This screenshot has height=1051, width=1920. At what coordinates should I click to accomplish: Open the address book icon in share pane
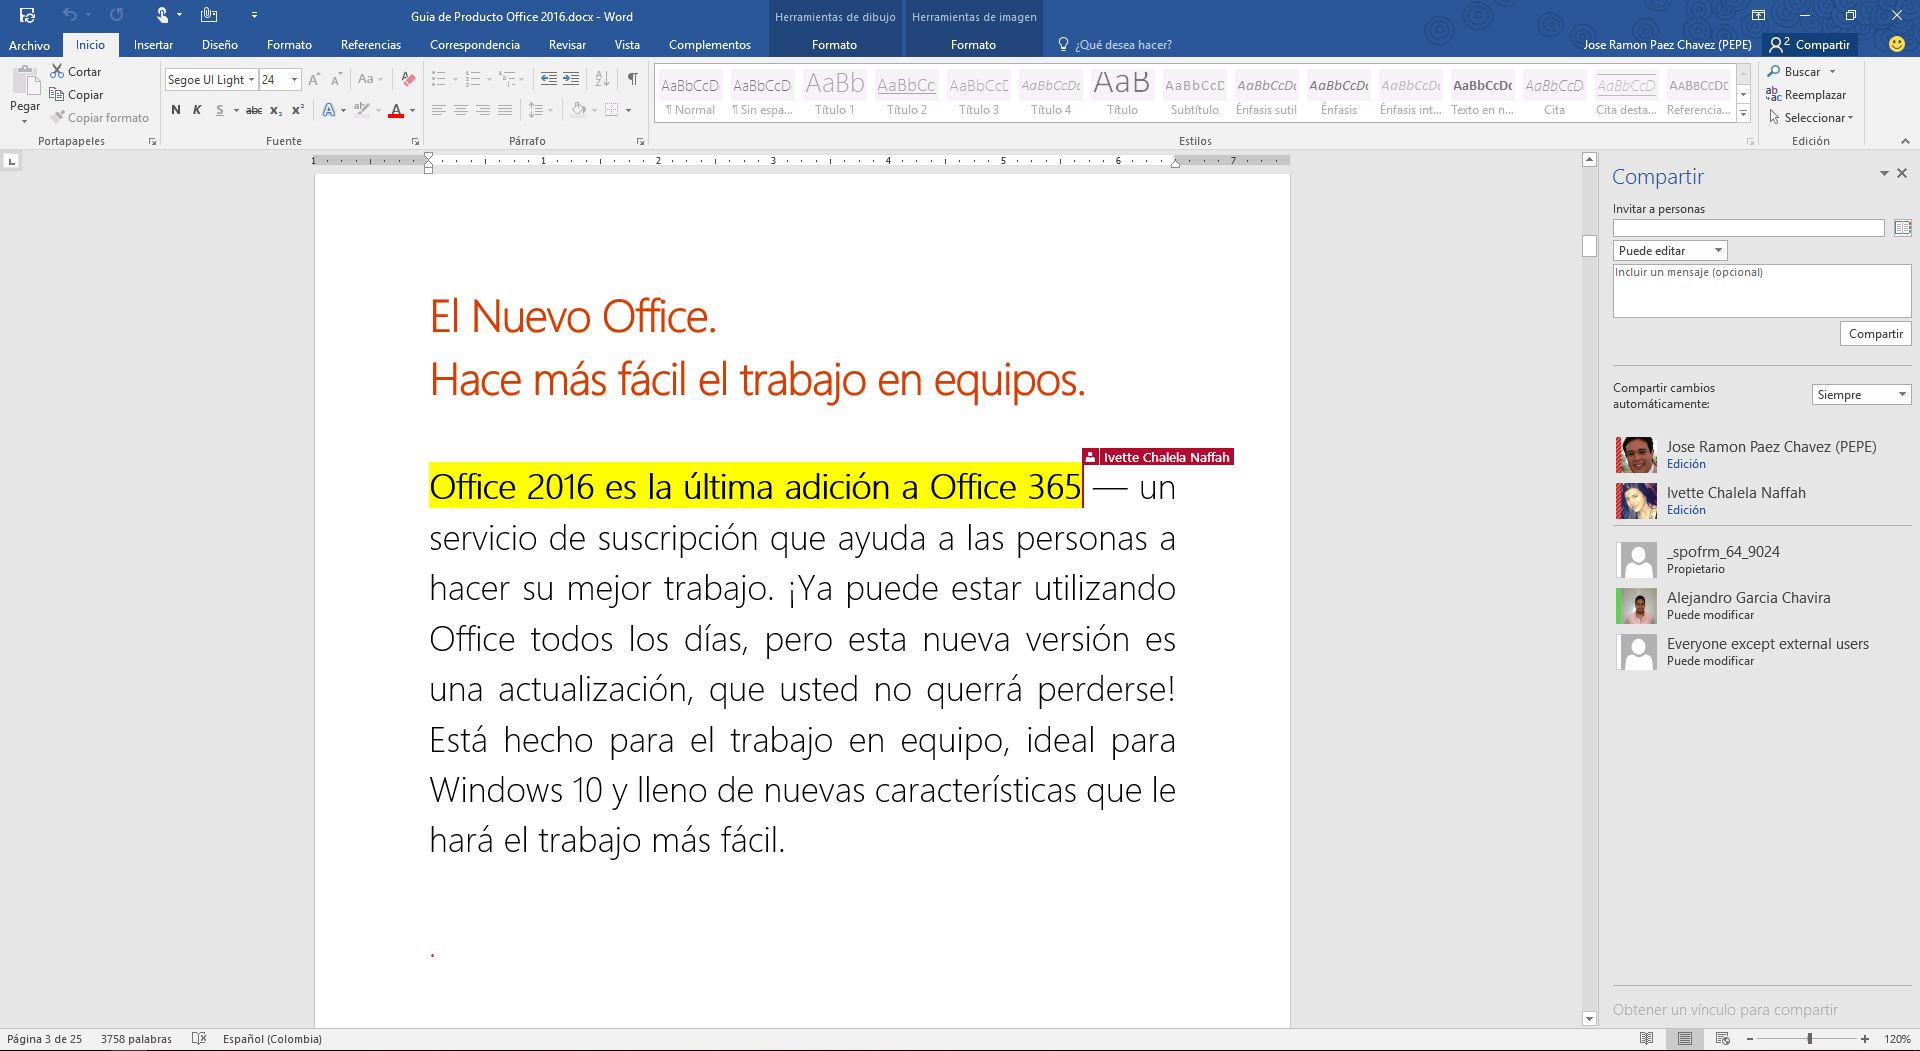(x=1902, y=229)
